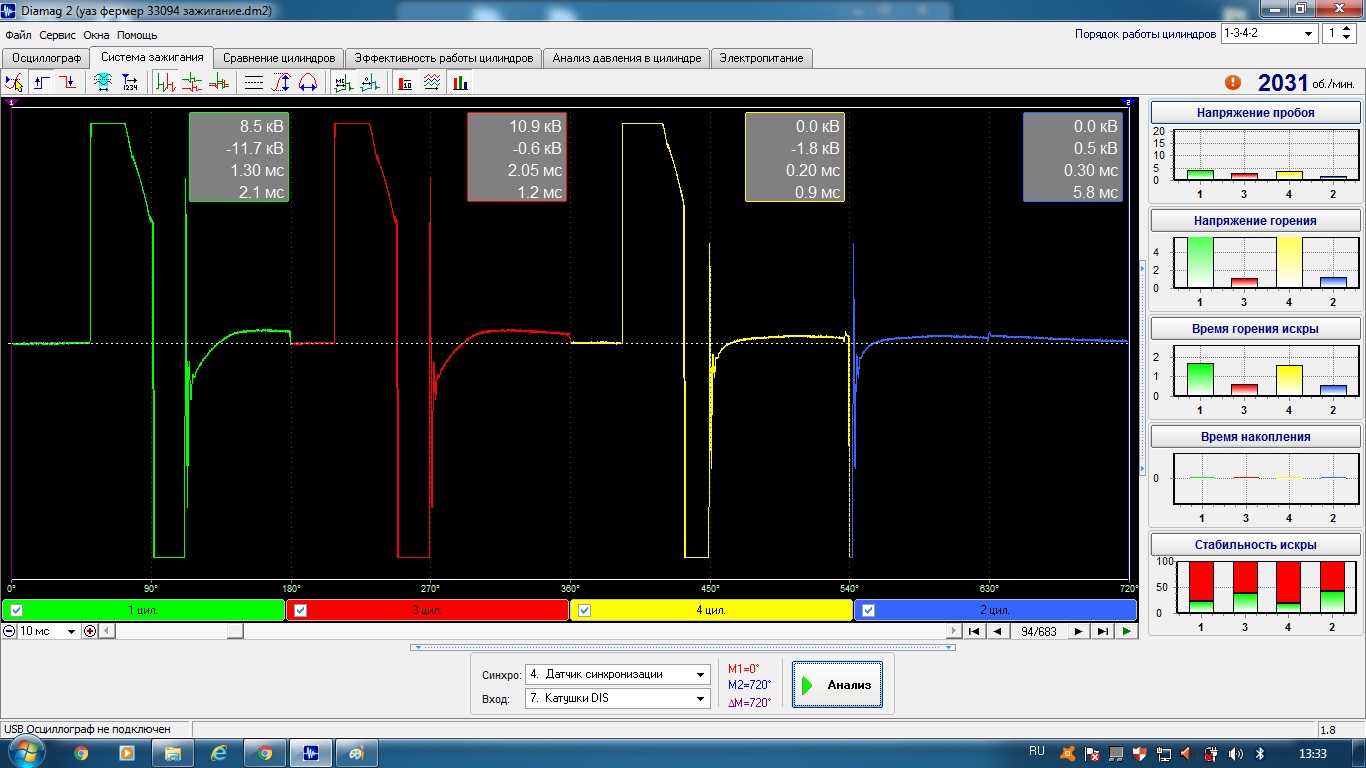Viewport: 1366px width, 768px height.
Task: Switch to Осциллограф tab
Action: (47, 58)
